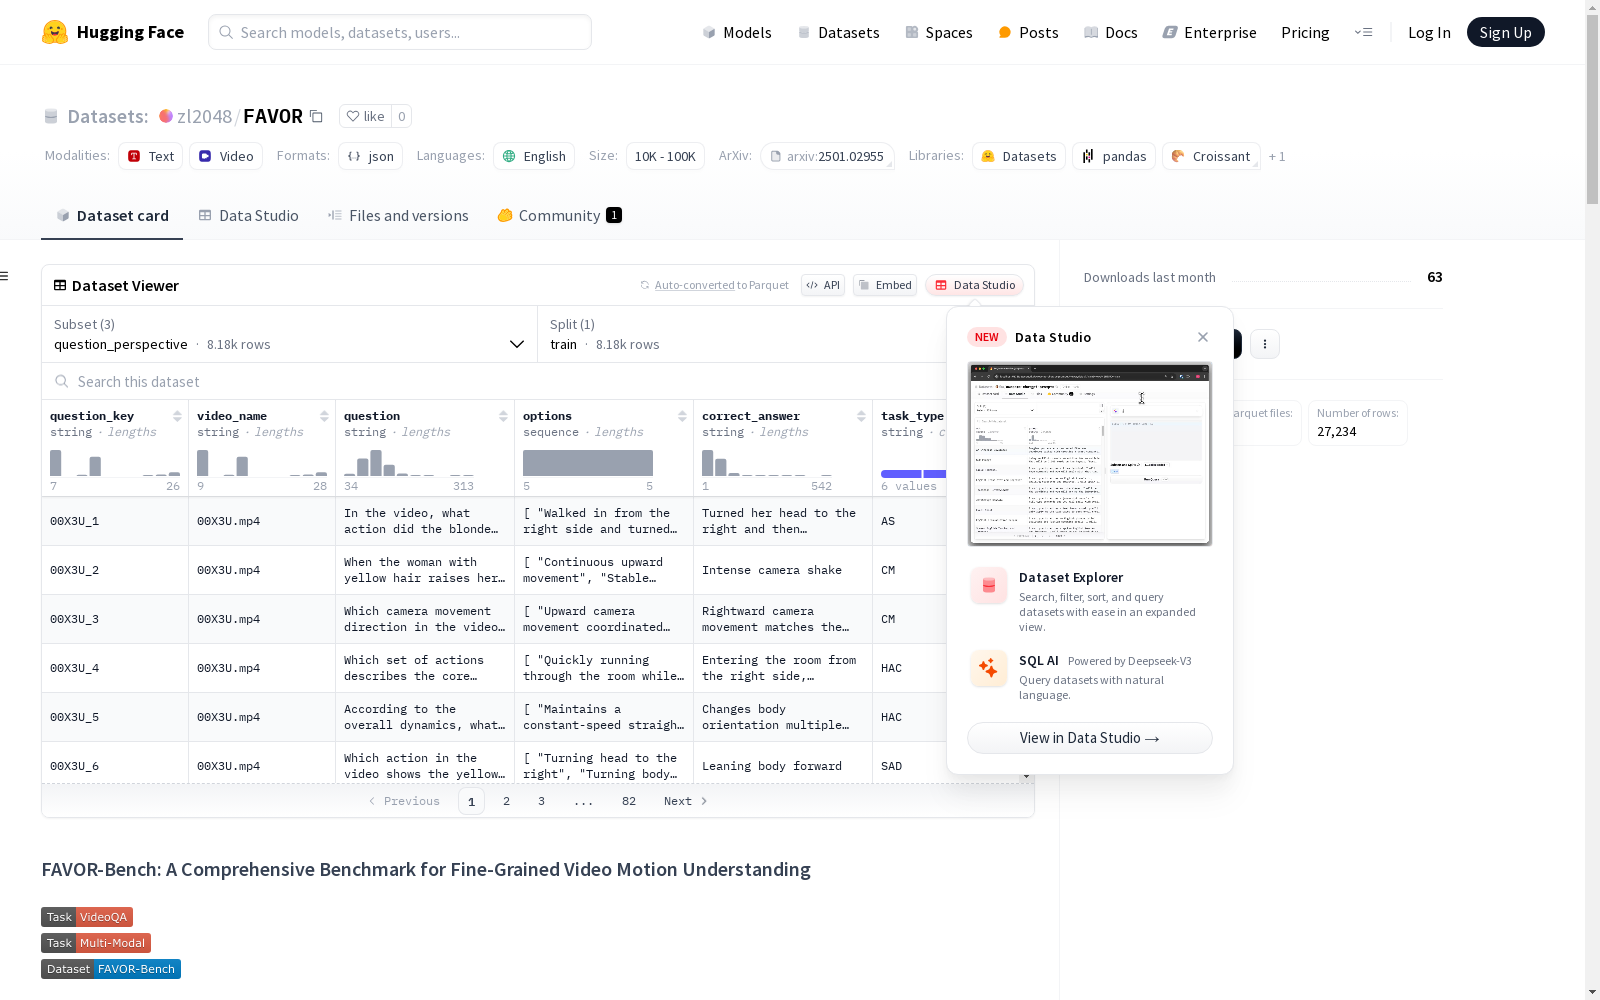Select the 10K - 100K size tag

[x=665, y=156]
